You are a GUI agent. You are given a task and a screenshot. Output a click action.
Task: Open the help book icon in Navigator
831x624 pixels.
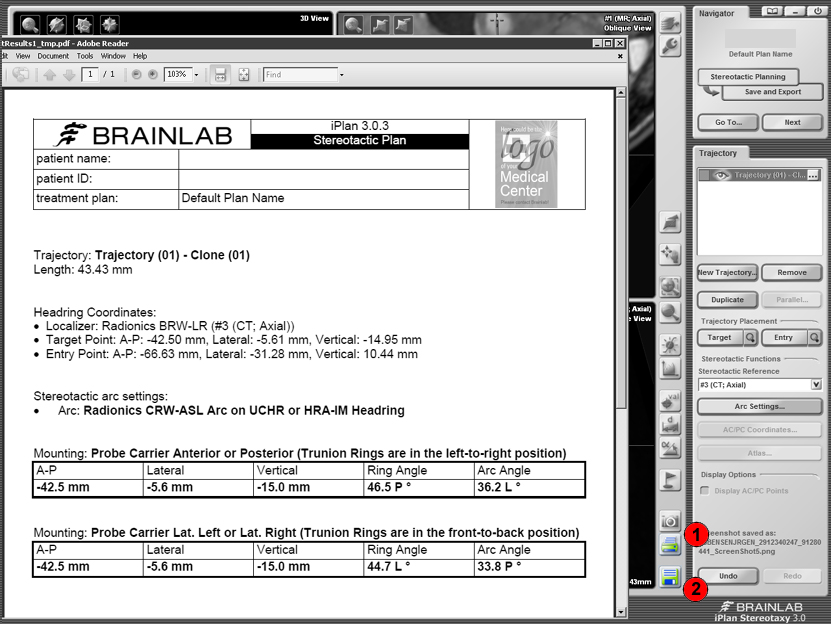771,12
